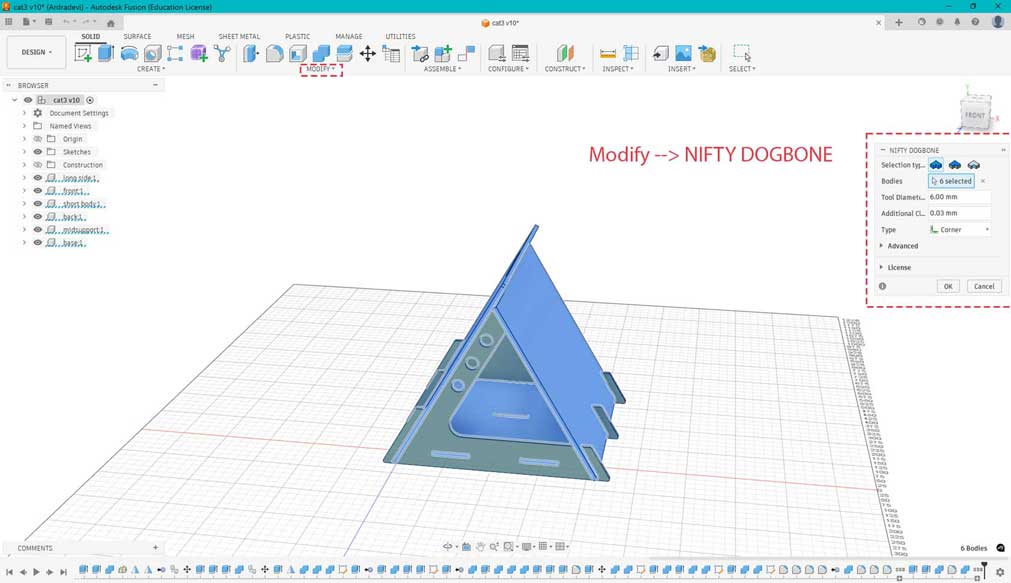The height and width of the screenshot is (583, 1011).
Task: Play the timeline
Action: click(x=36, y=571)
